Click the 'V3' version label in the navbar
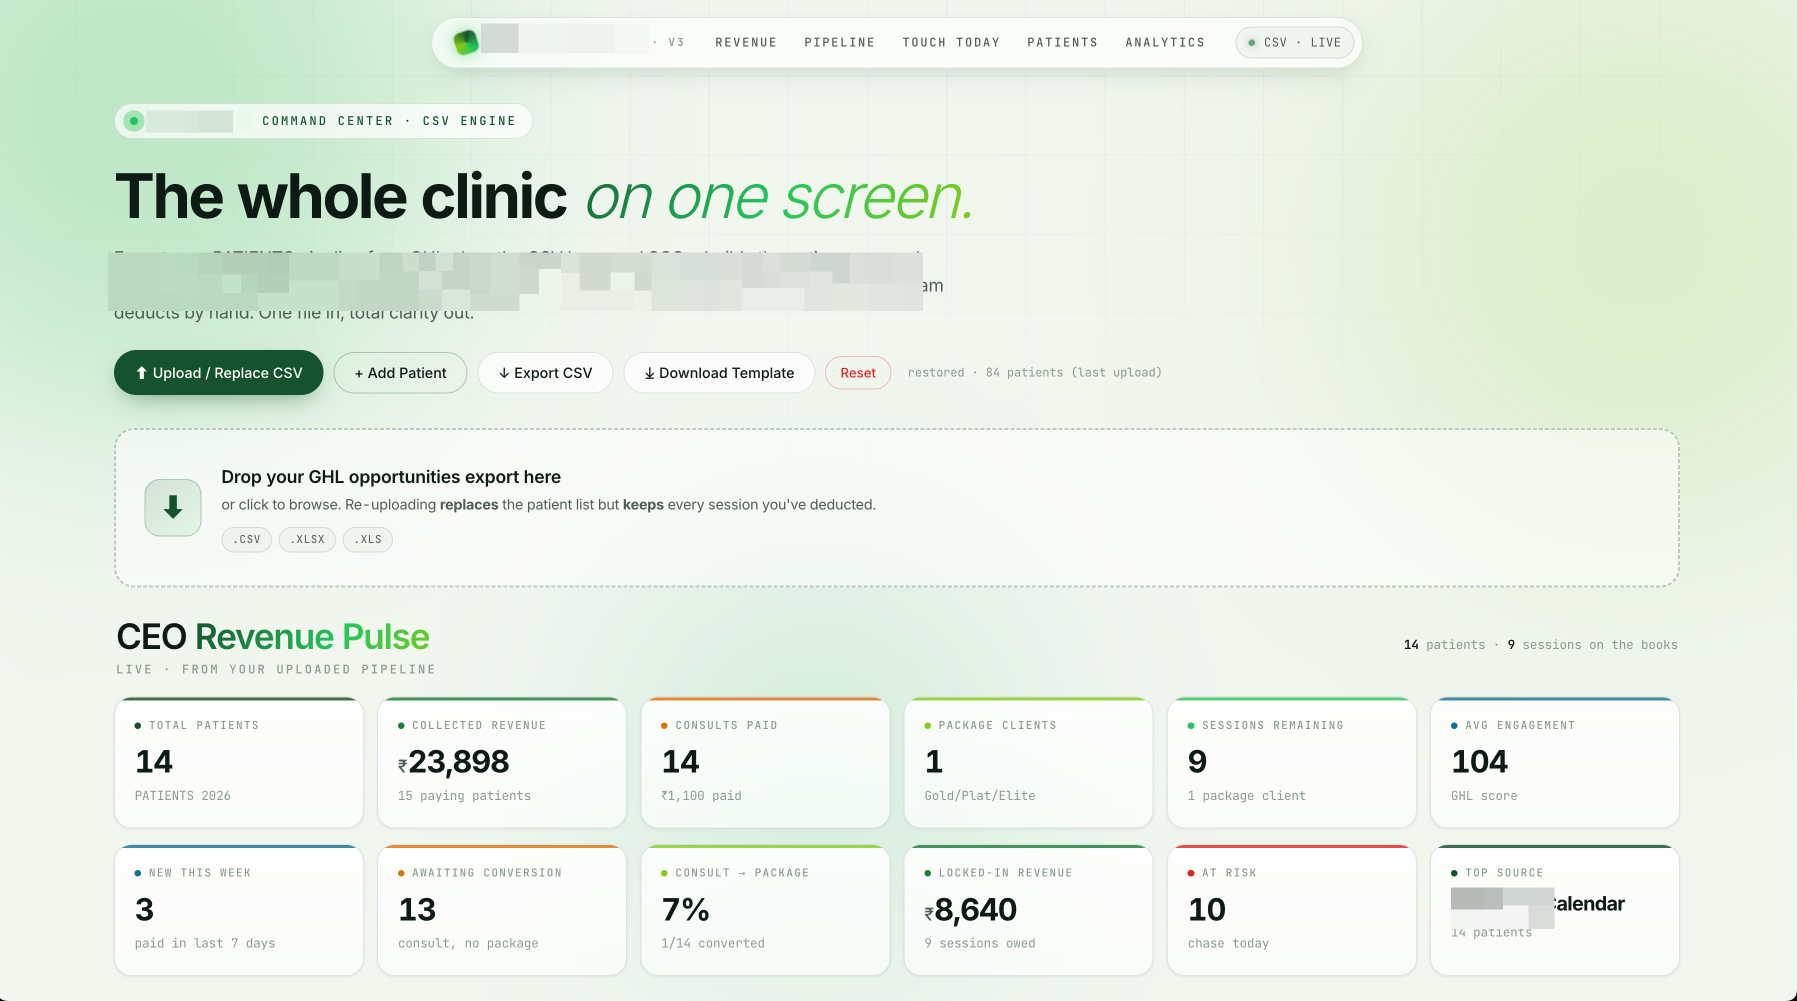The width and height of the screenshot is (1797, 1001). pyautogui.click(x=676, y=43)
